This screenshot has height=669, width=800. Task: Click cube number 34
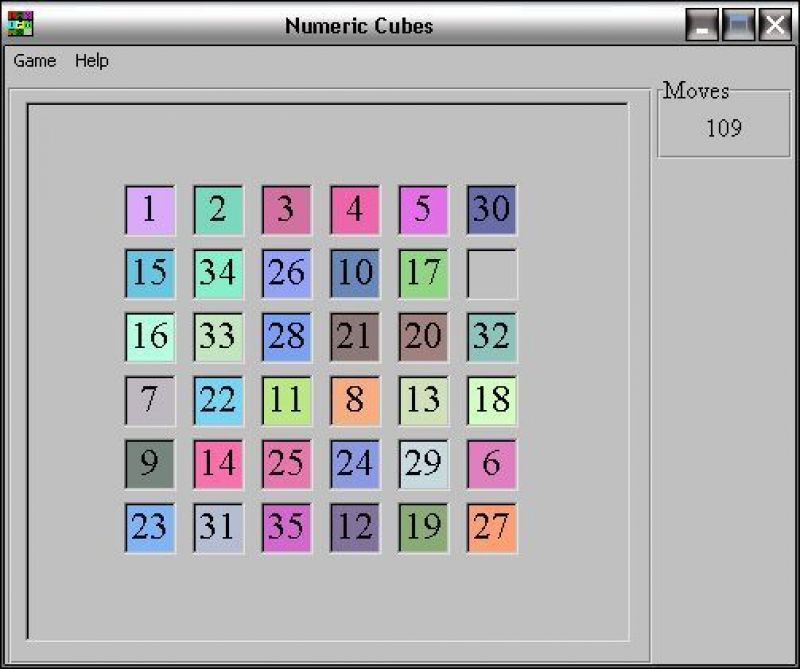click(218, 274)
